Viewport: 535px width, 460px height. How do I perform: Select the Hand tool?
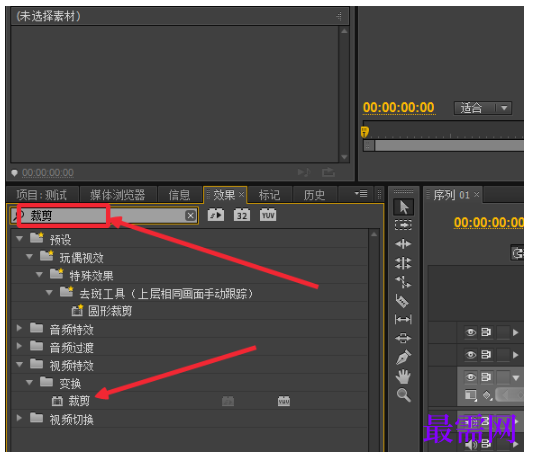coord(403,376)
